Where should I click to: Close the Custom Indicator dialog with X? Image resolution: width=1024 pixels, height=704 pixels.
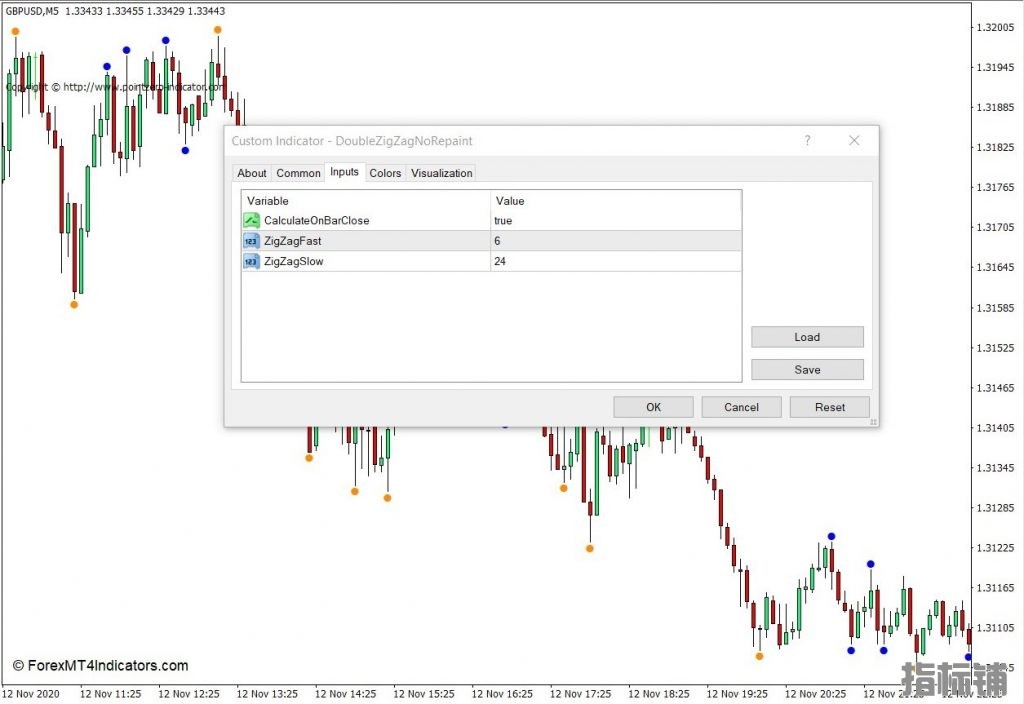tap(854, 141)
